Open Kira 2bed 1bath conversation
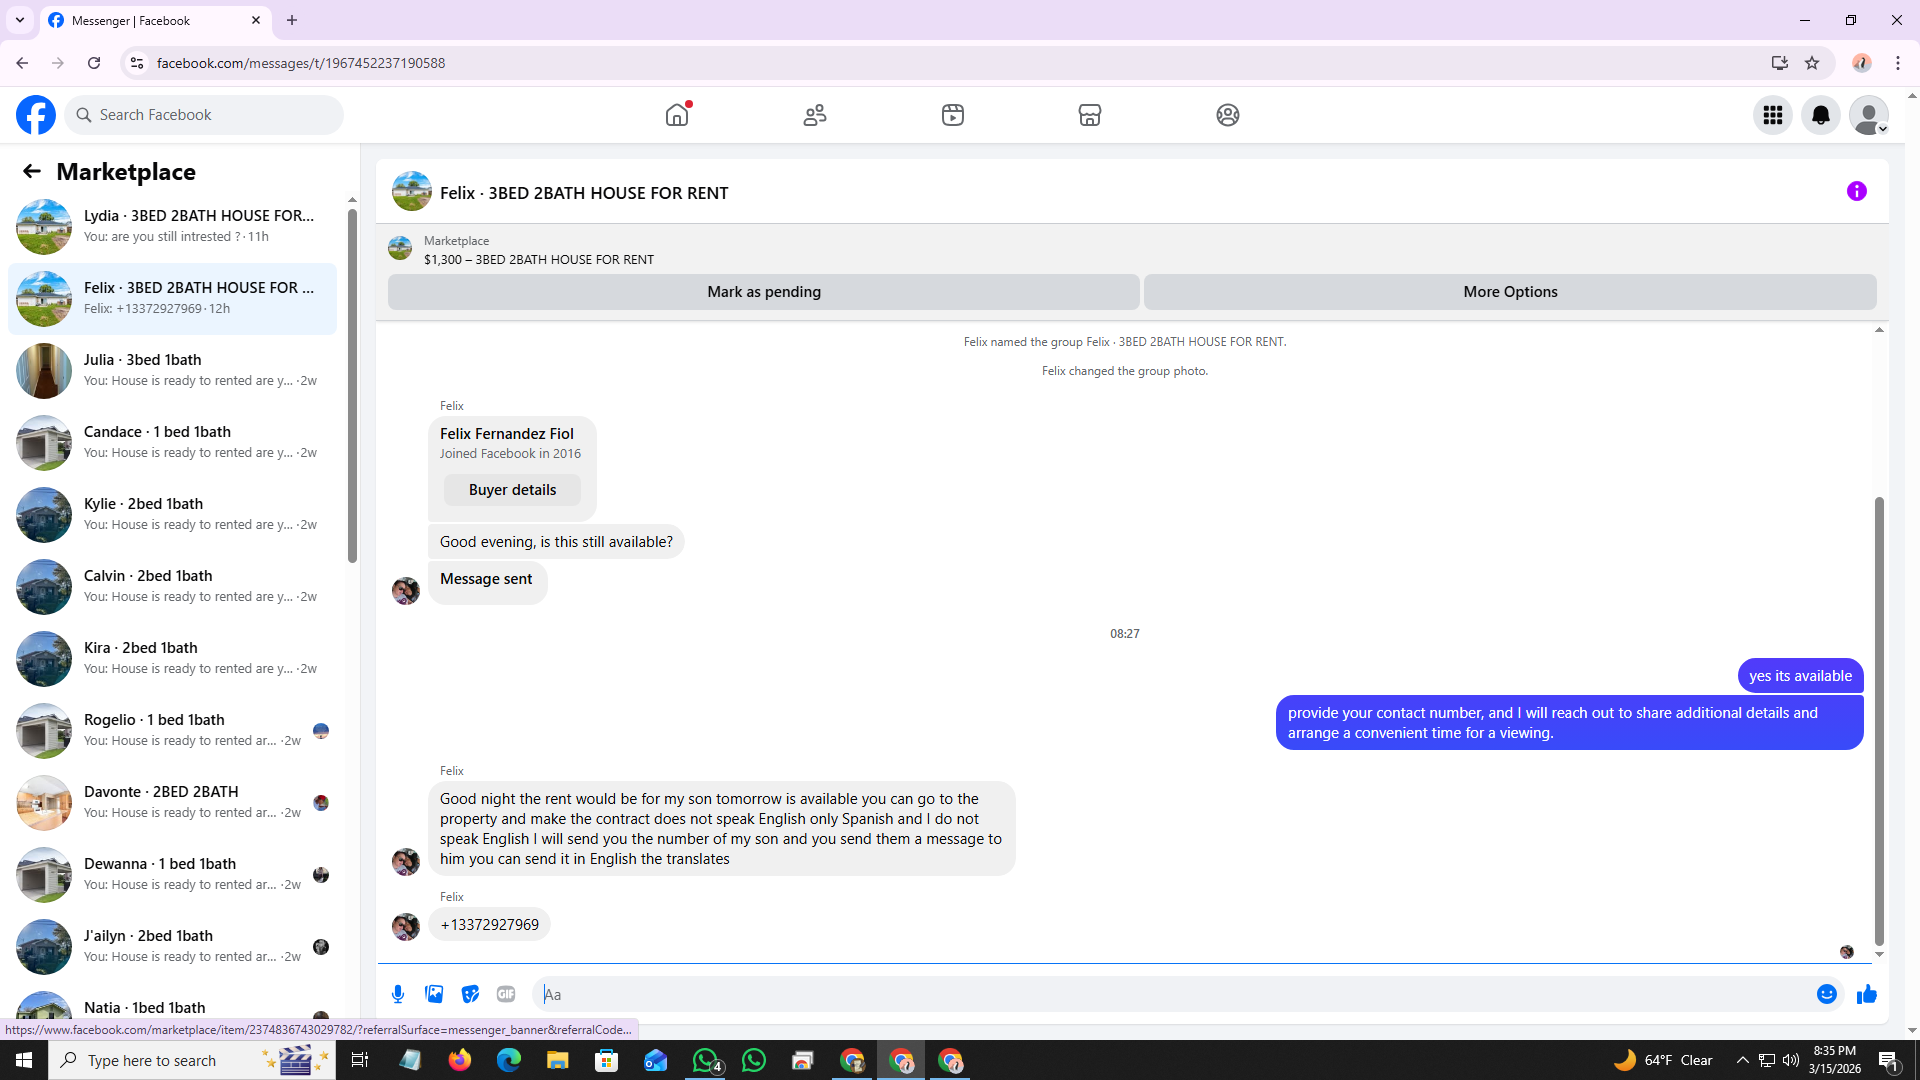The width and height of the screenshot is (1920, 1080). tap(172, 658)
